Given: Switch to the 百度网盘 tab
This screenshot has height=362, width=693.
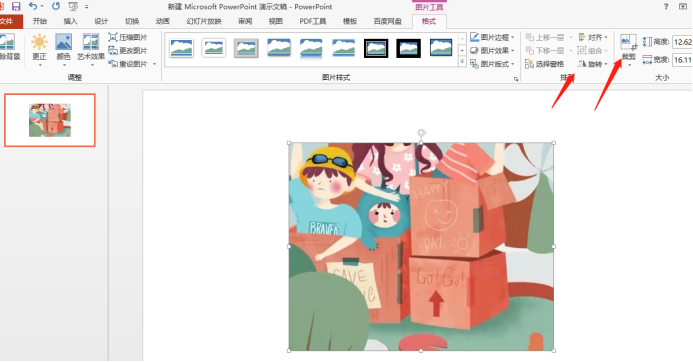Looking at the screenshot, I should click(388, 21).
